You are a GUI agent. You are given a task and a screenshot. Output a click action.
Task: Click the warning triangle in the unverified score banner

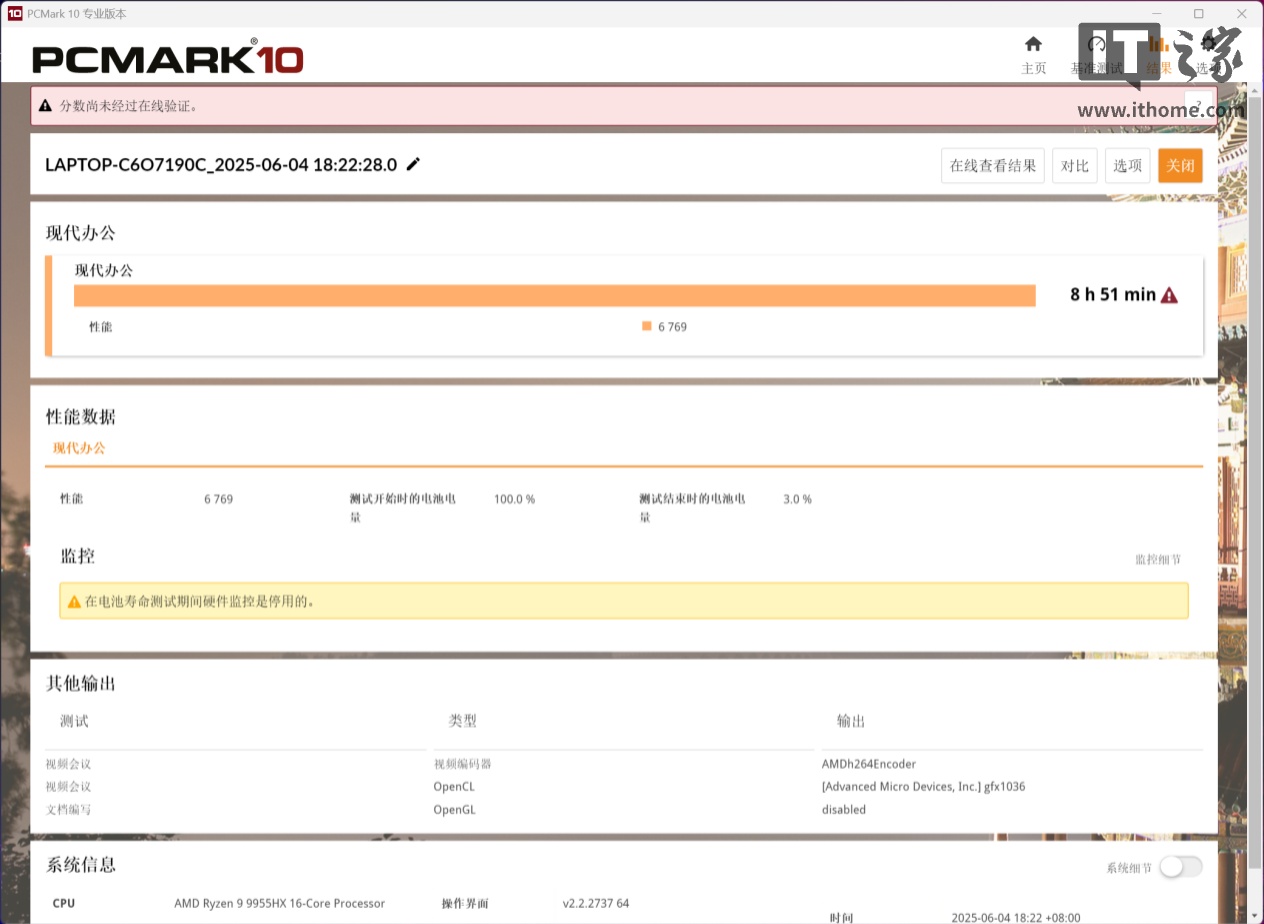[45, 106]
